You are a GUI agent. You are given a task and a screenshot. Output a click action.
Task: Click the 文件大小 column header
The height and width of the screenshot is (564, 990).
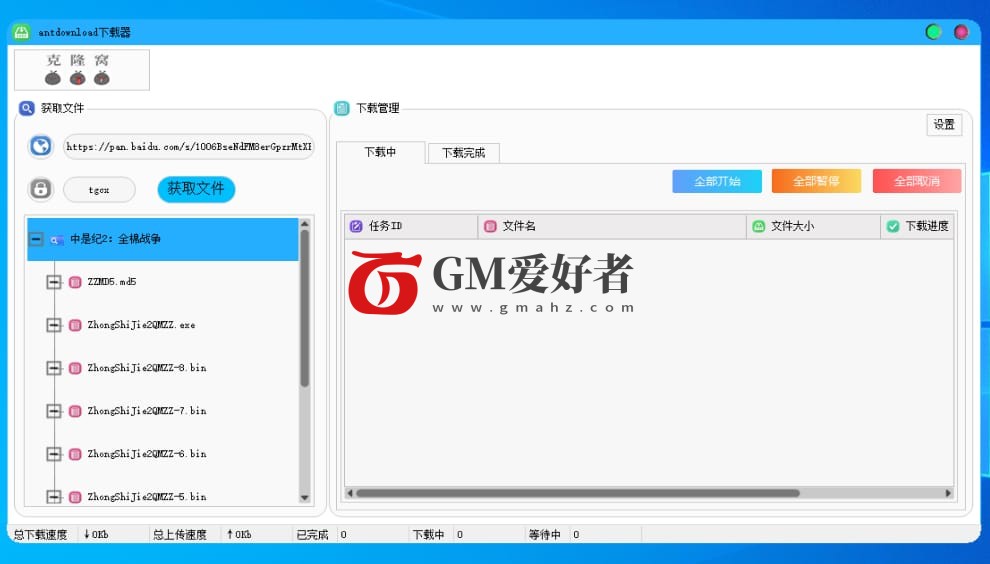(x=814, y=226)
